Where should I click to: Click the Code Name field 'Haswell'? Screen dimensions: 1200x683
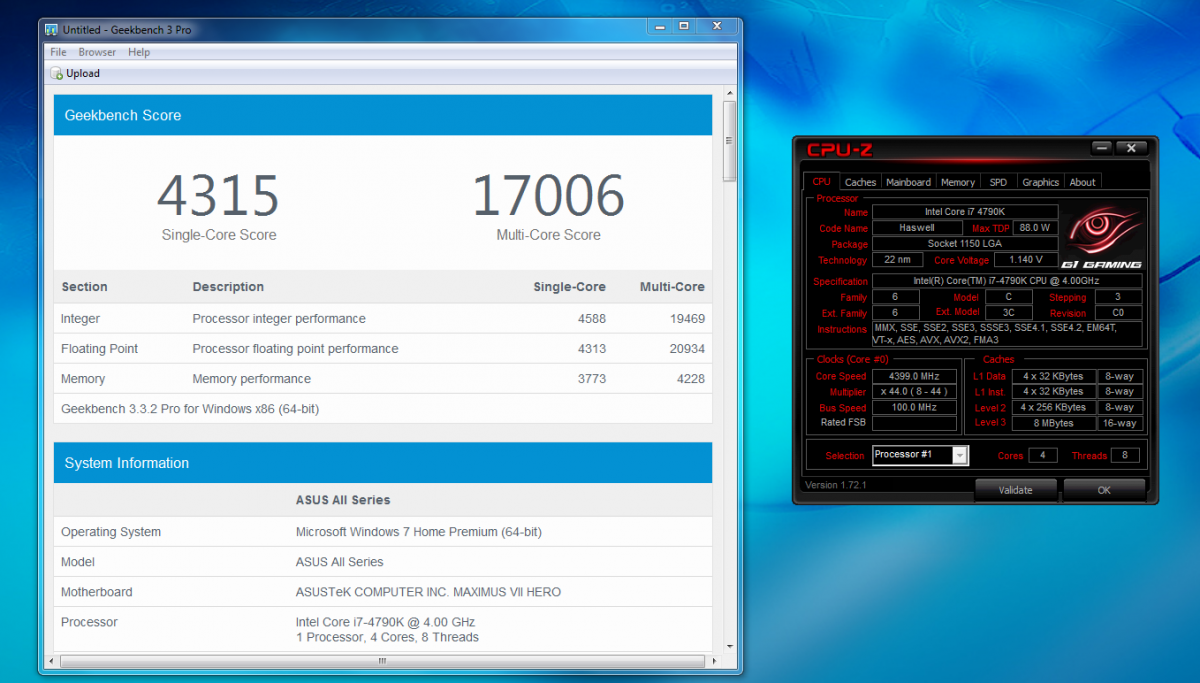click(x=917, y=228)
